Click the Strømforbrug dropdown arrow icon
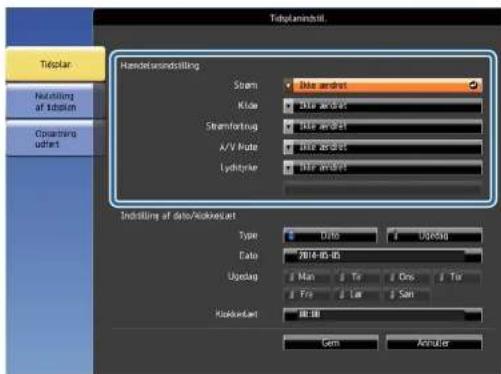This screenshot has width=501, height=374. coord(288,127)
